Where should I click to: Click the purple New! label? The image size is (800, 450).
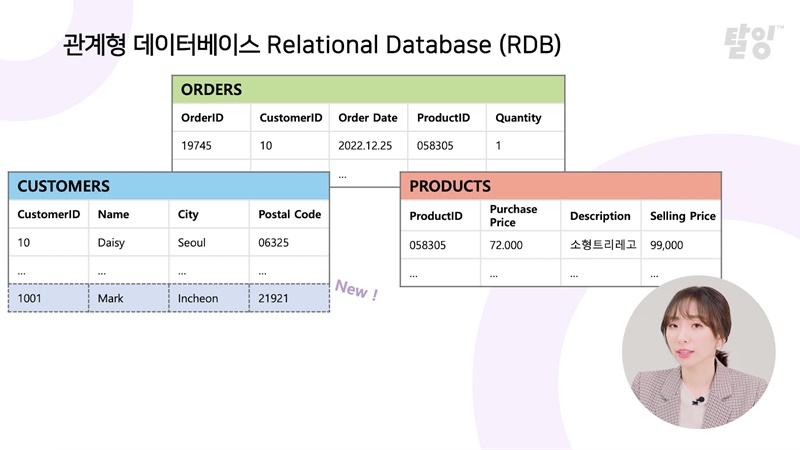[x=357, y=290]
